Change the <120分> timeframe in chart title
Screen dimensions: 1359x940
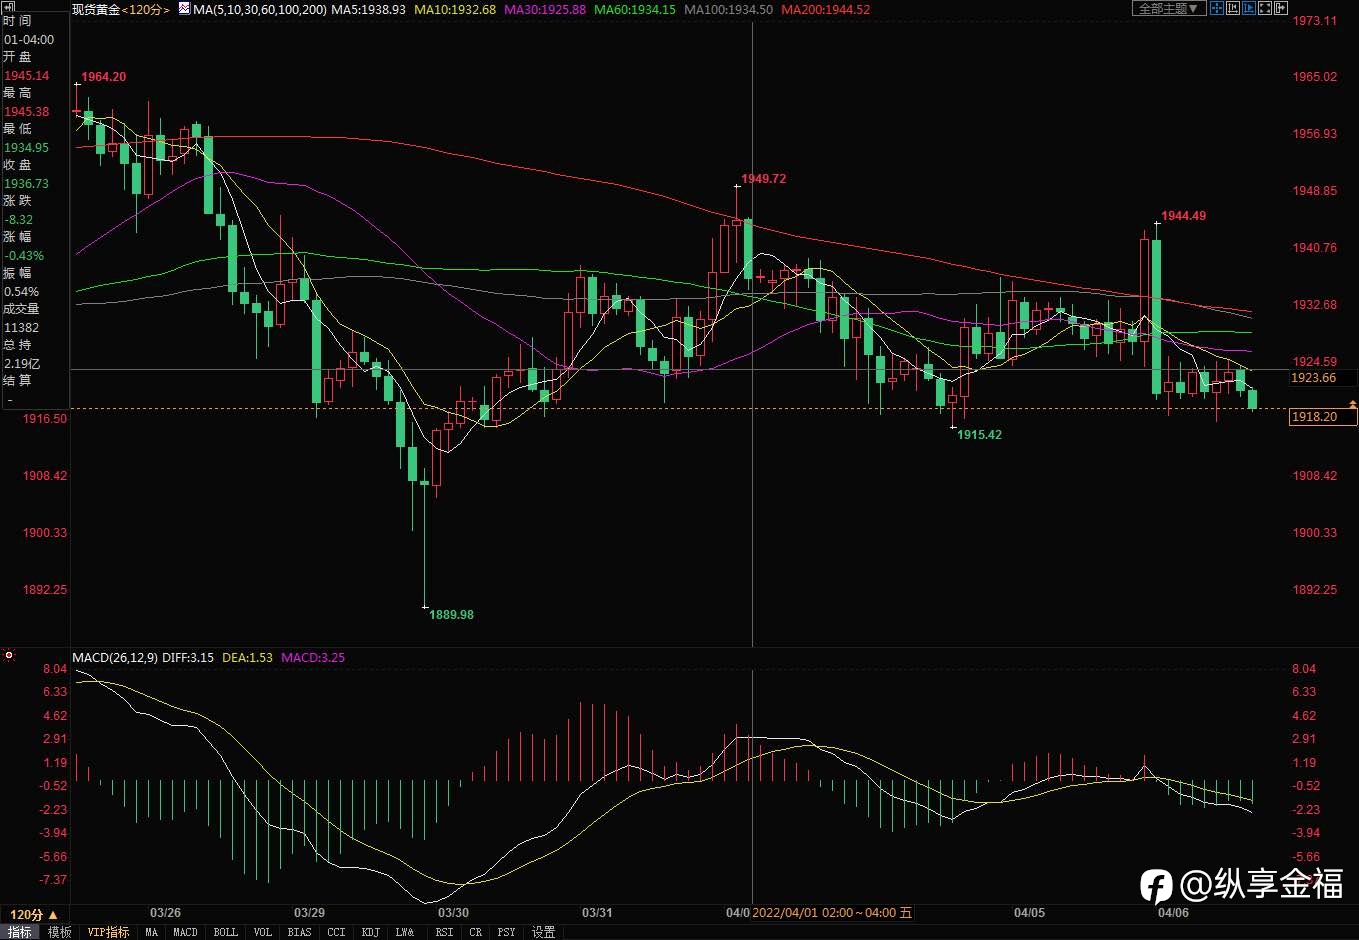point(146,9)
